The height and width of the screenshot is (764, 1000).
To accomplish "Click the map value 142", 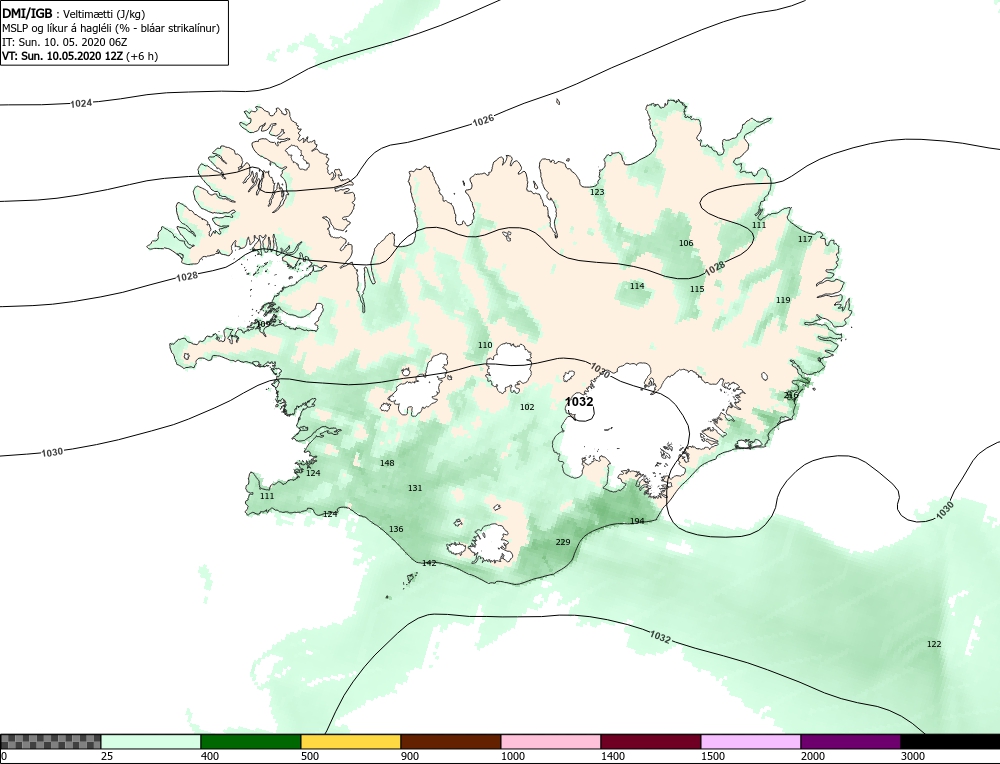I will pos(429,563).
